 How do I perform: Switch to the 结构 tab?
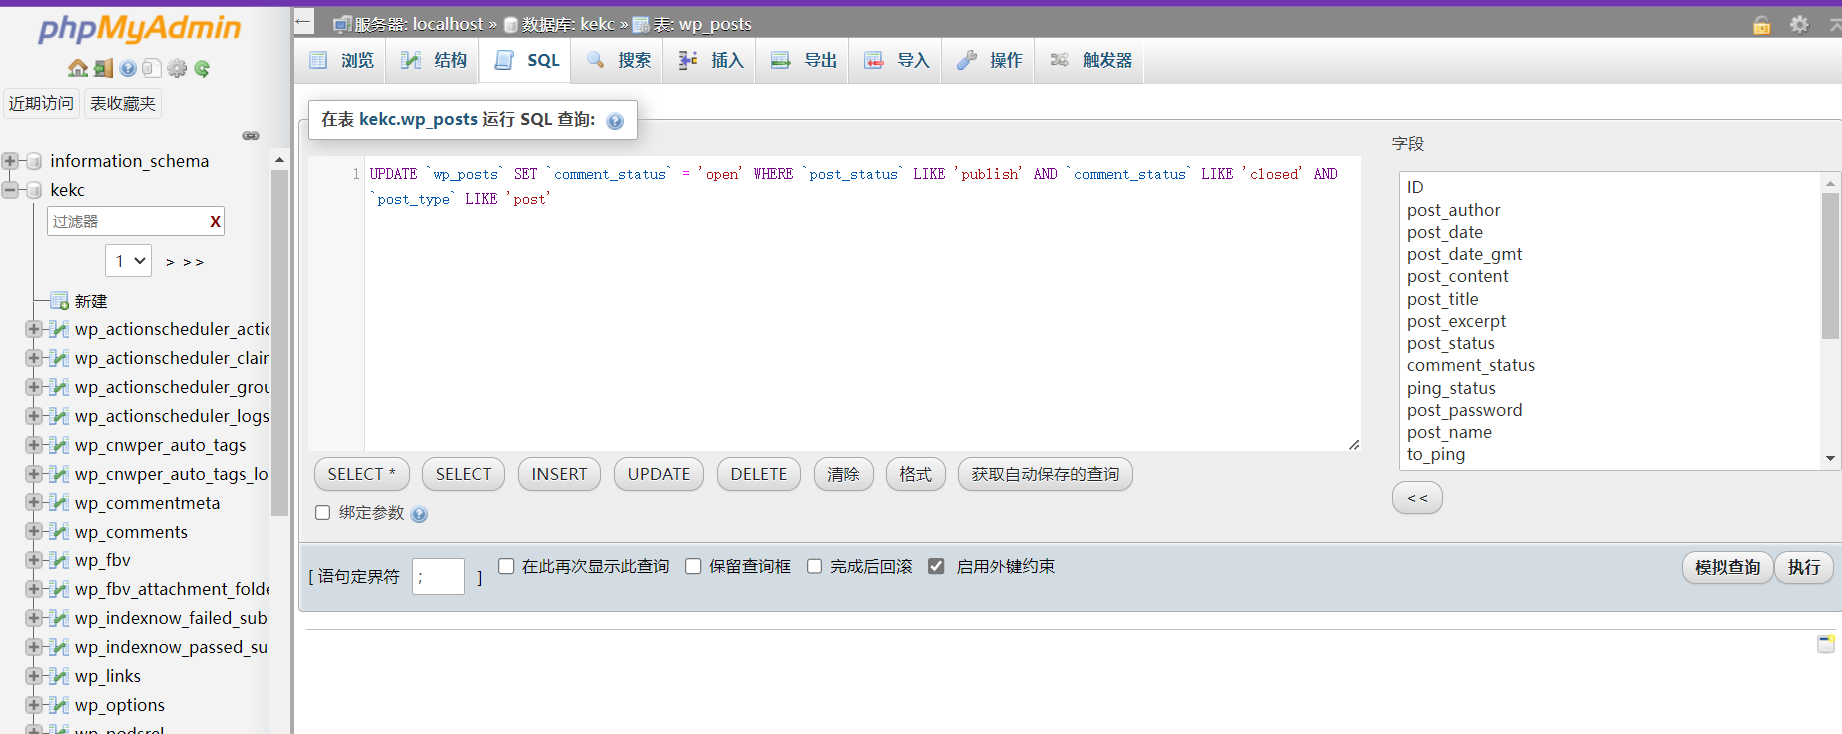click(x=434, y=61)
